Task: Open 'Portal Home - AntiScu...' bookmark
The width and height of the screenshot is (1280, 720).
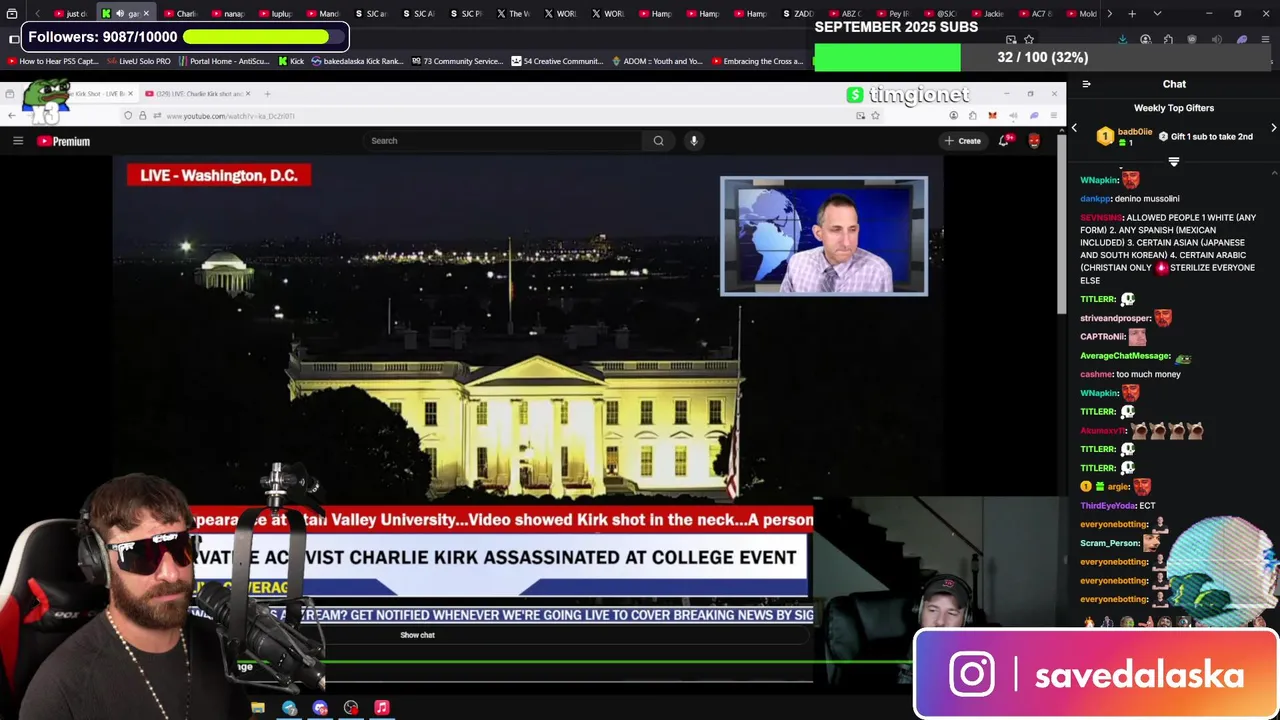Action: [x=224, y=61]
